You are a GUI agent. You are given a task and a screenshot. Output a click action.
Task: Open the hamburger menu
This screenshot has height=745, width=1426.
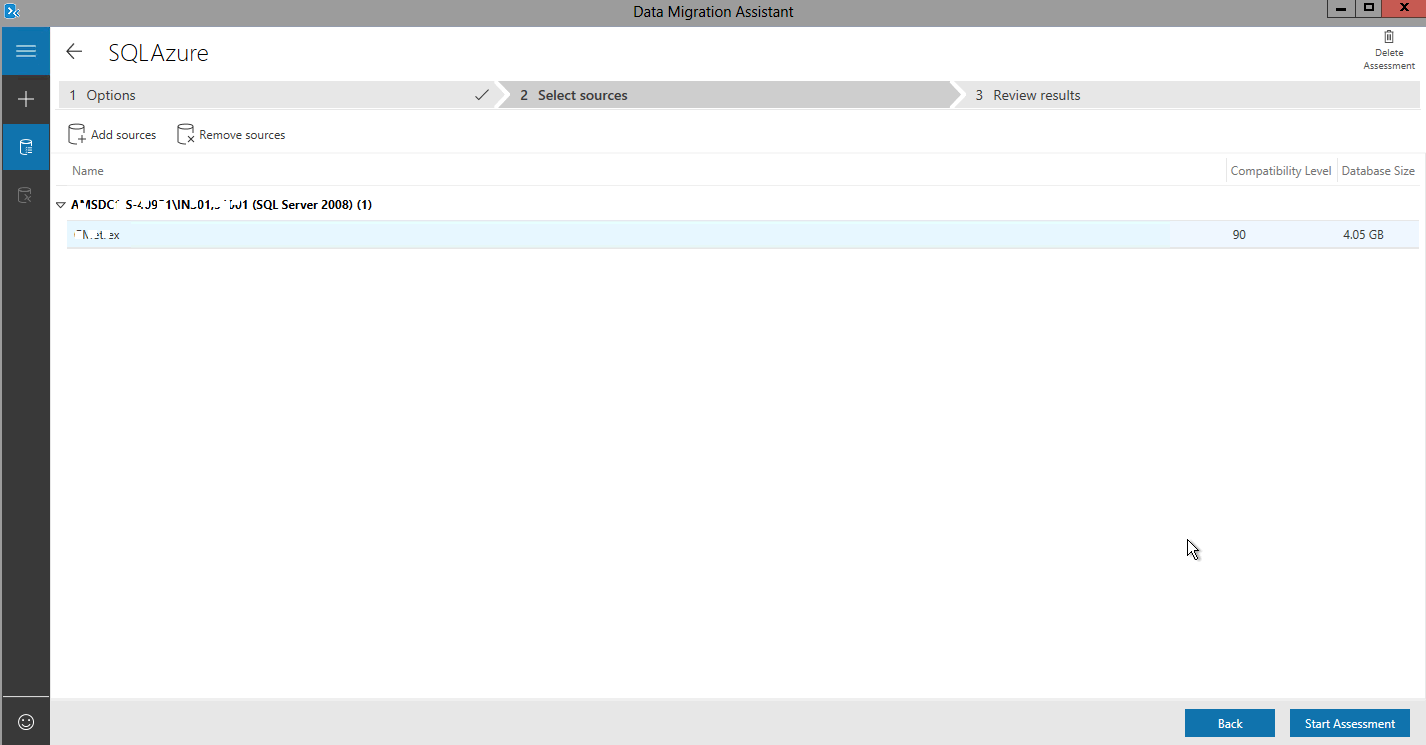26,51
